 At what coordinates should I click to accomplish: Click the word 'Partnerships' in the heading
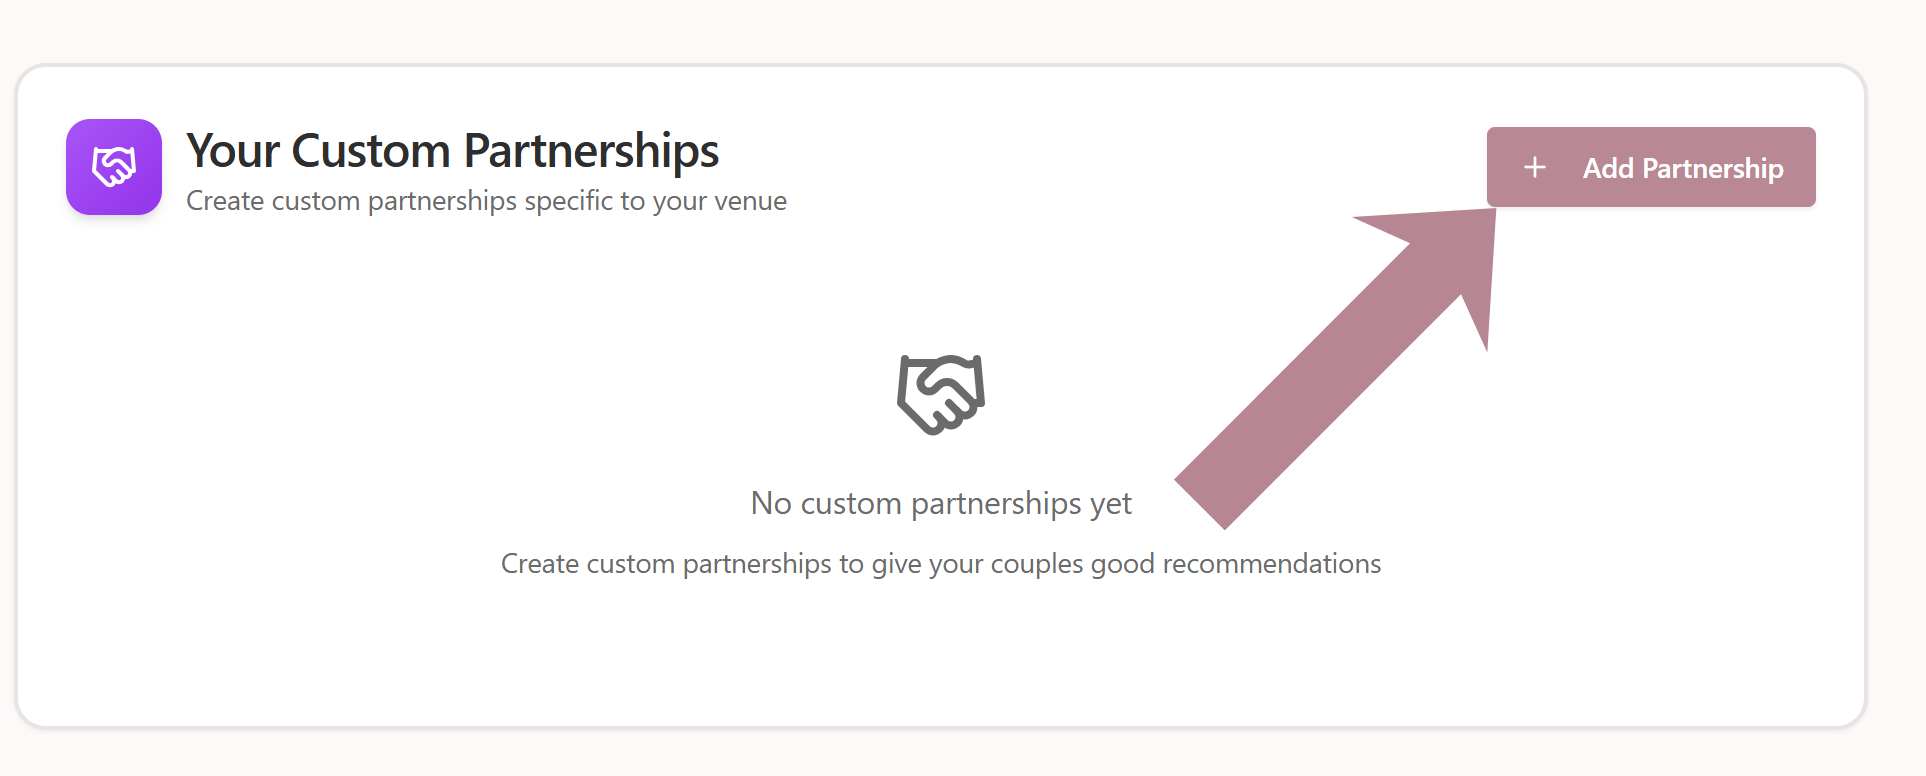pyautogui.click(x=591, y=151)
